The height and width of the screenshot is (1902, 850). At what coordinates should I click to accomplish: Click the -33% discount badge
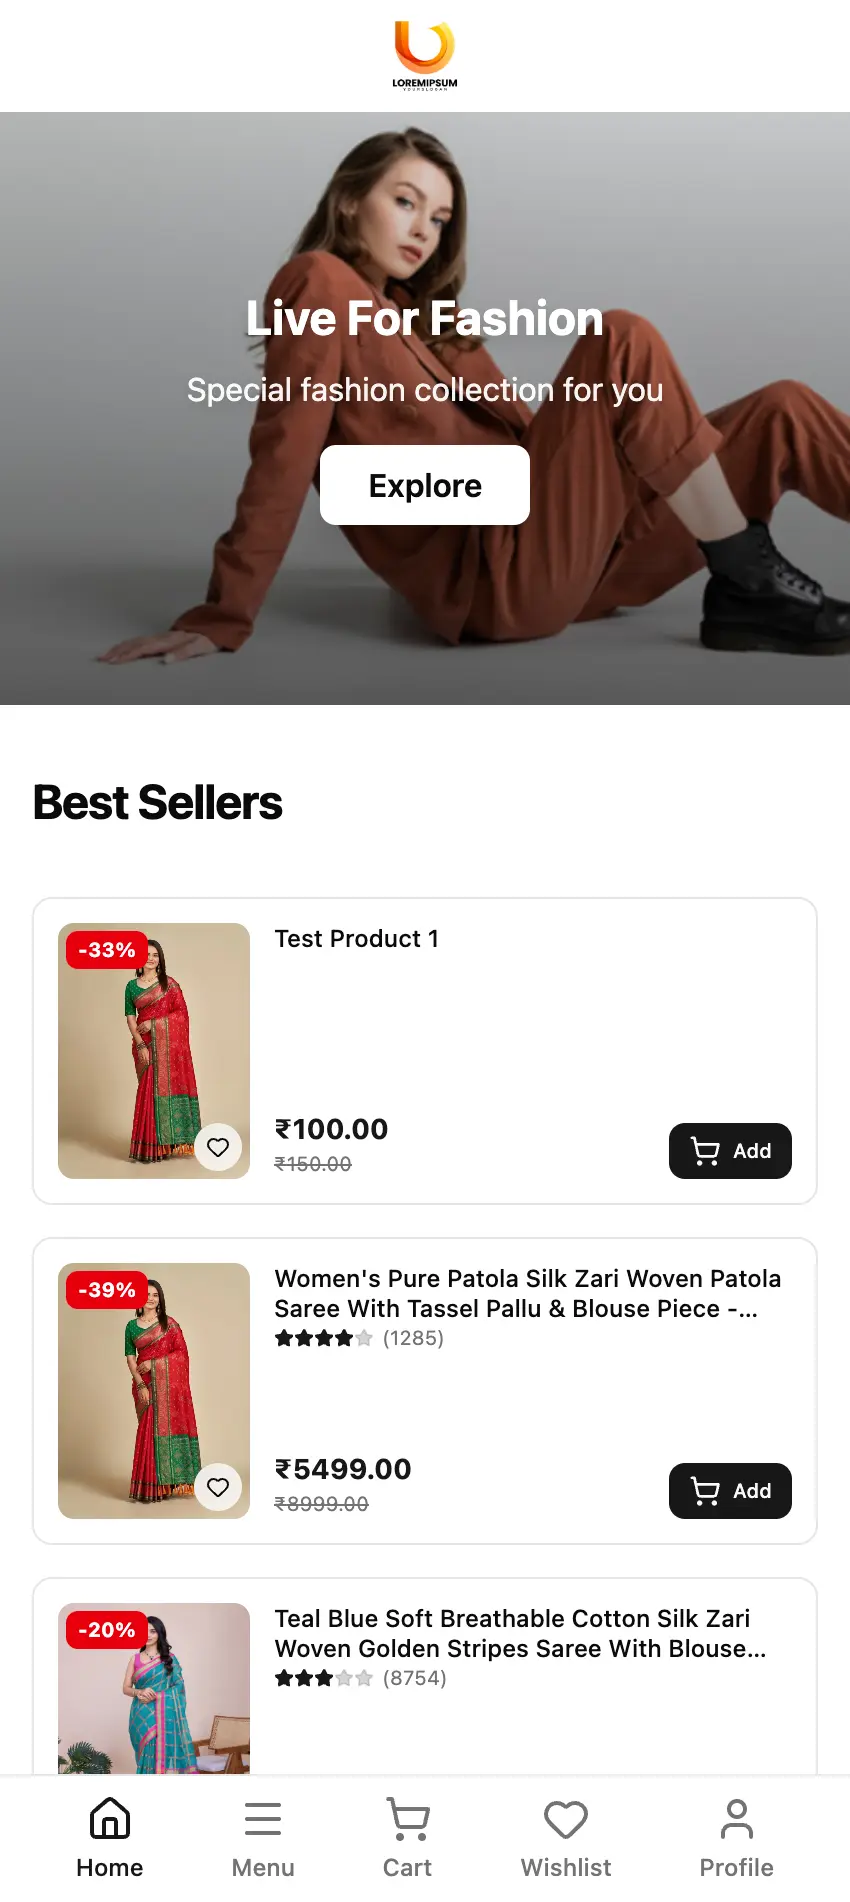coord(107,950)
